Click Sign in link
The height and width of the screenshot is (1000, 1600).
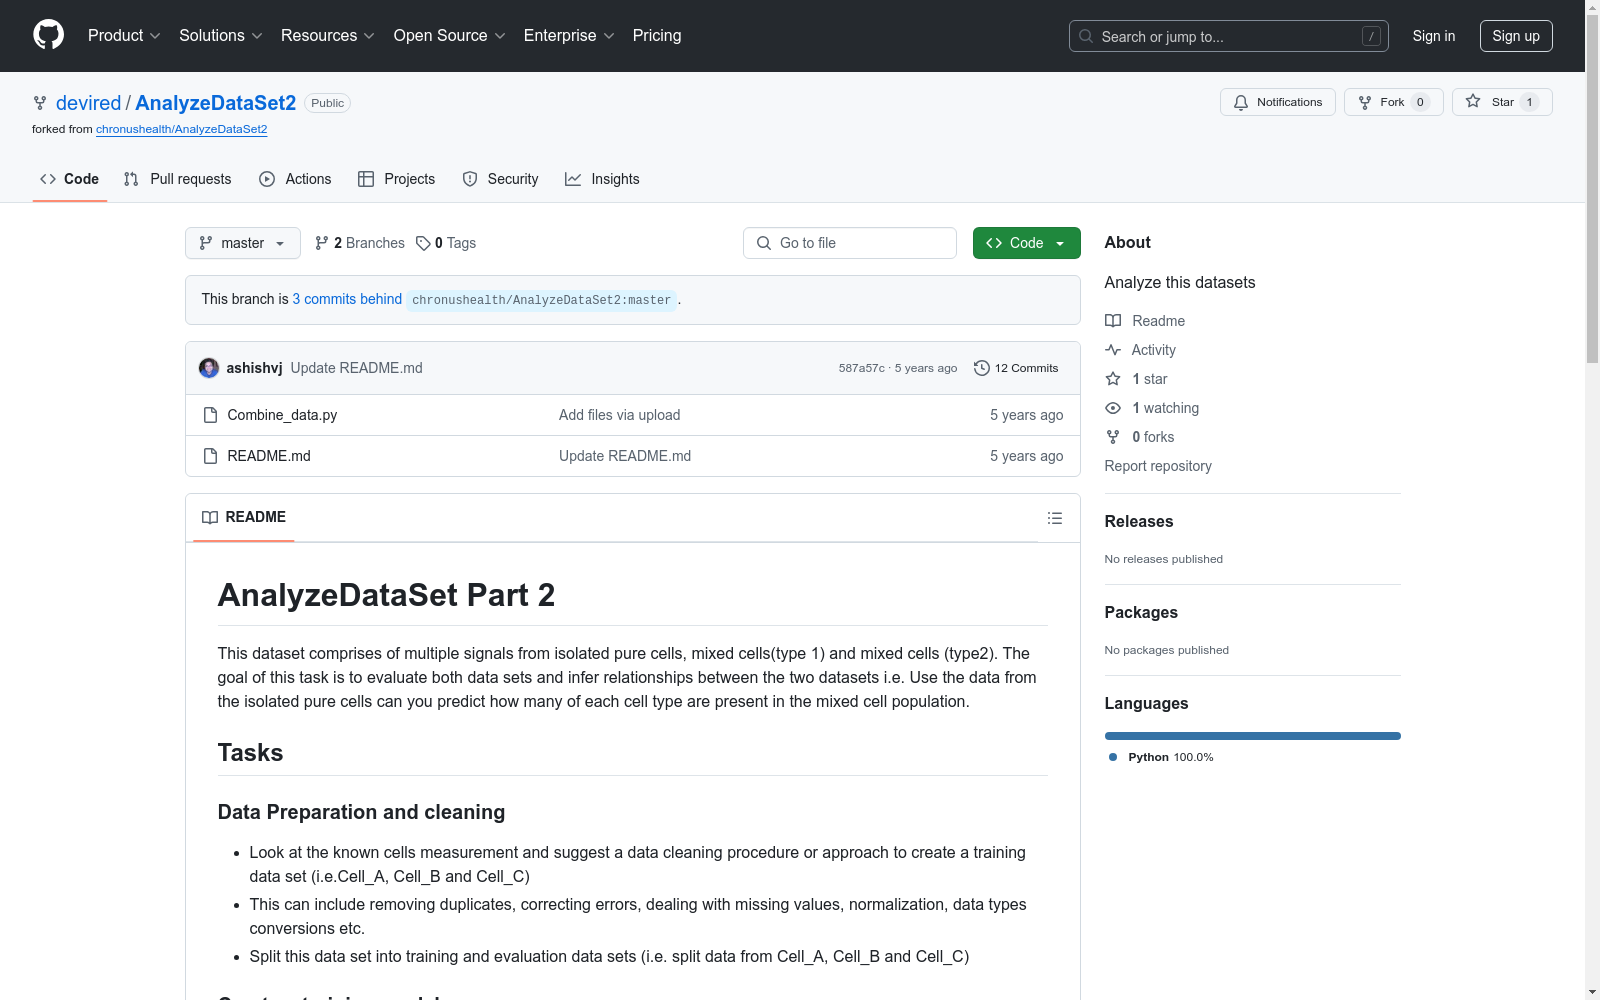[x=1433, y=36]
